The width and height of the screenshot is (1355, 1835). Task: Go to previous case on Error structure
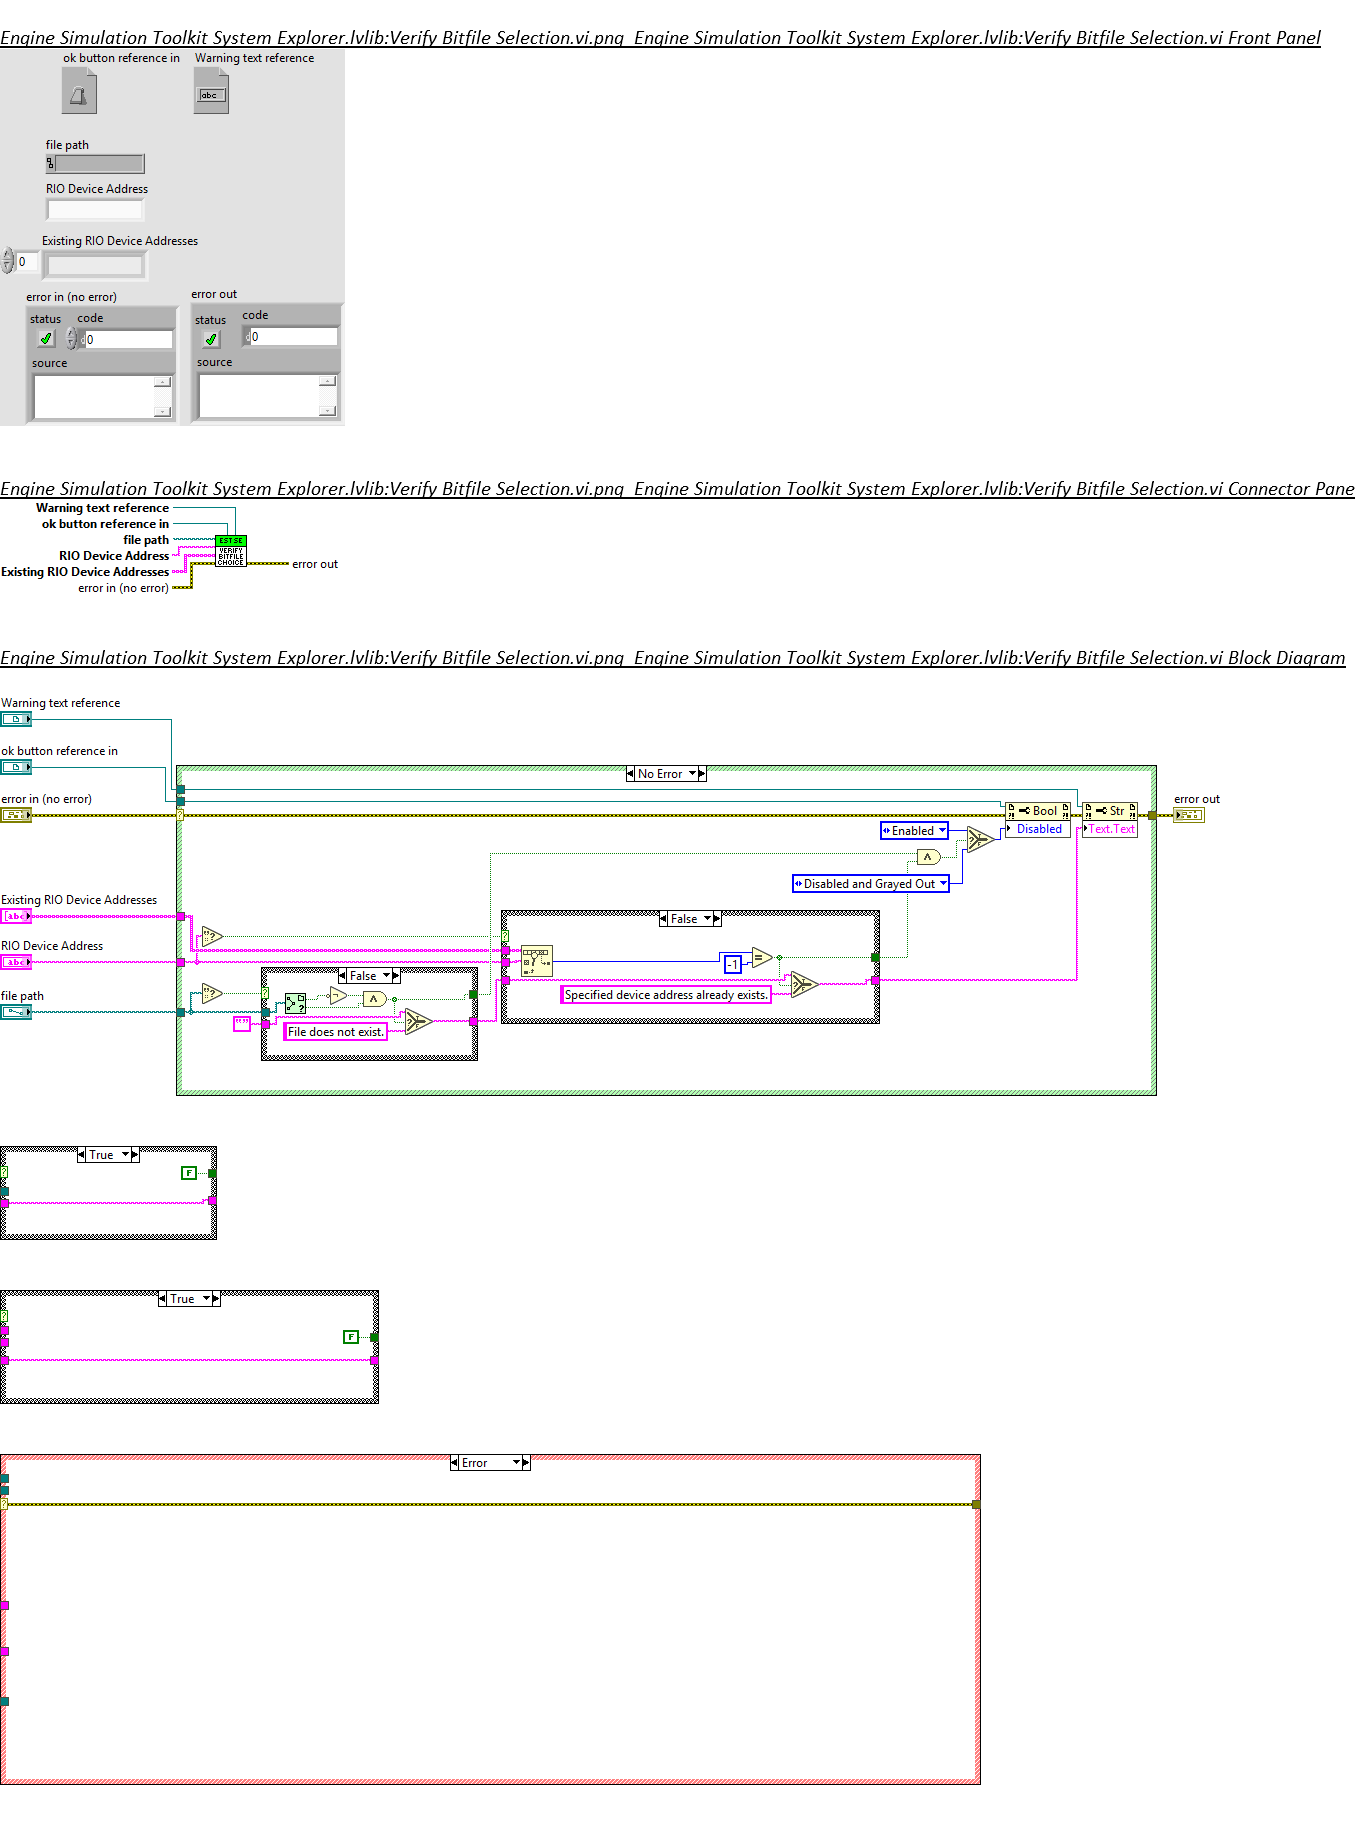(455, 1463)
